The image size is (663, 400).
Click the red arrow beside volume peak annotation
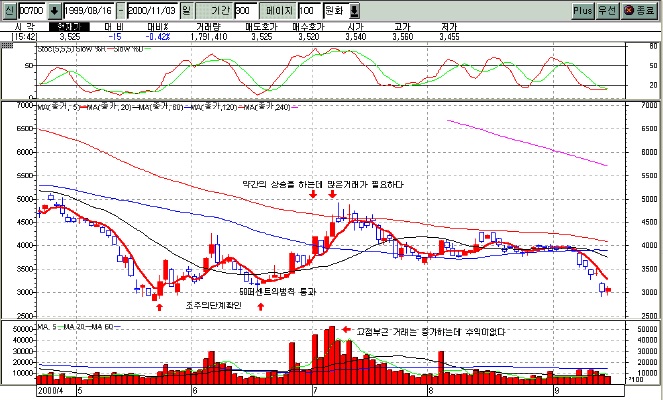click(347, 329)
